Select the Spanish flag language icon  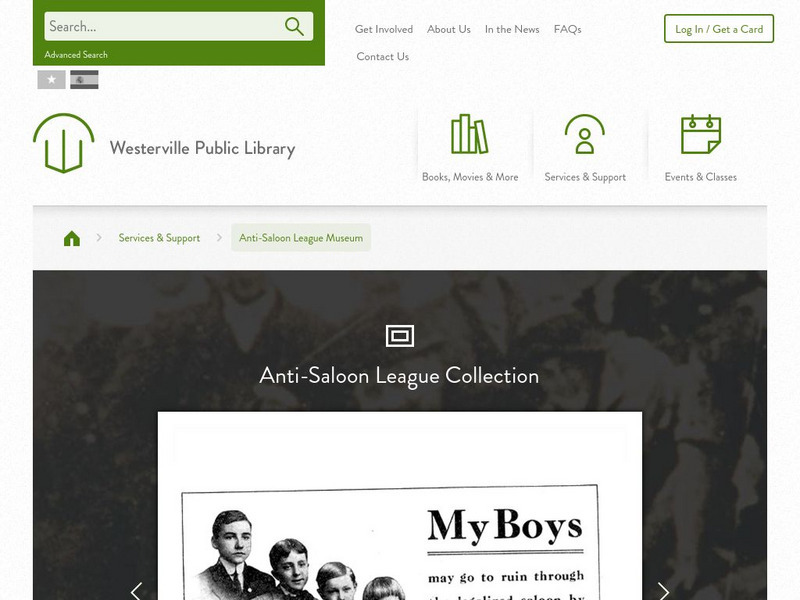tap(84, 80)
